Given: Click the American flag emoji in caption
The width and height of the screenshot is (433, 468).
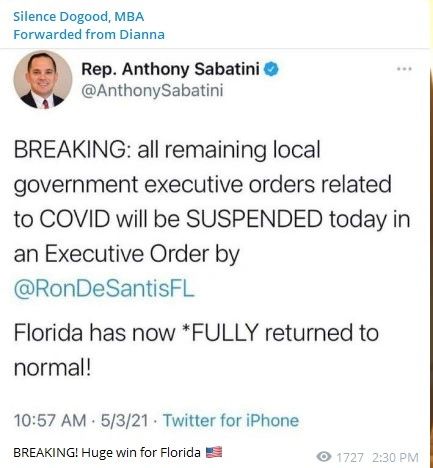Looking at the screenshot, I should [x=214, y=452].
